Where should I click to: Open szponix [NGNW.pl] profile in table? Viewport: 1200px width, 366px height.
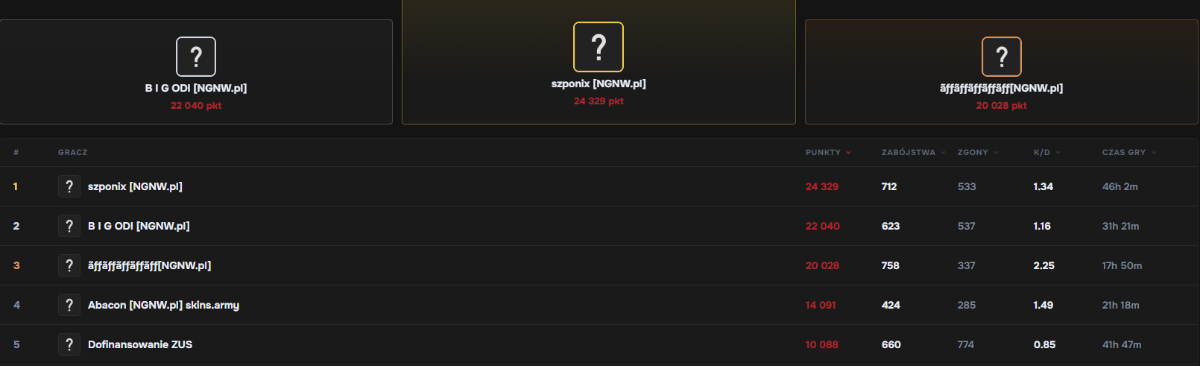(135, 187)
